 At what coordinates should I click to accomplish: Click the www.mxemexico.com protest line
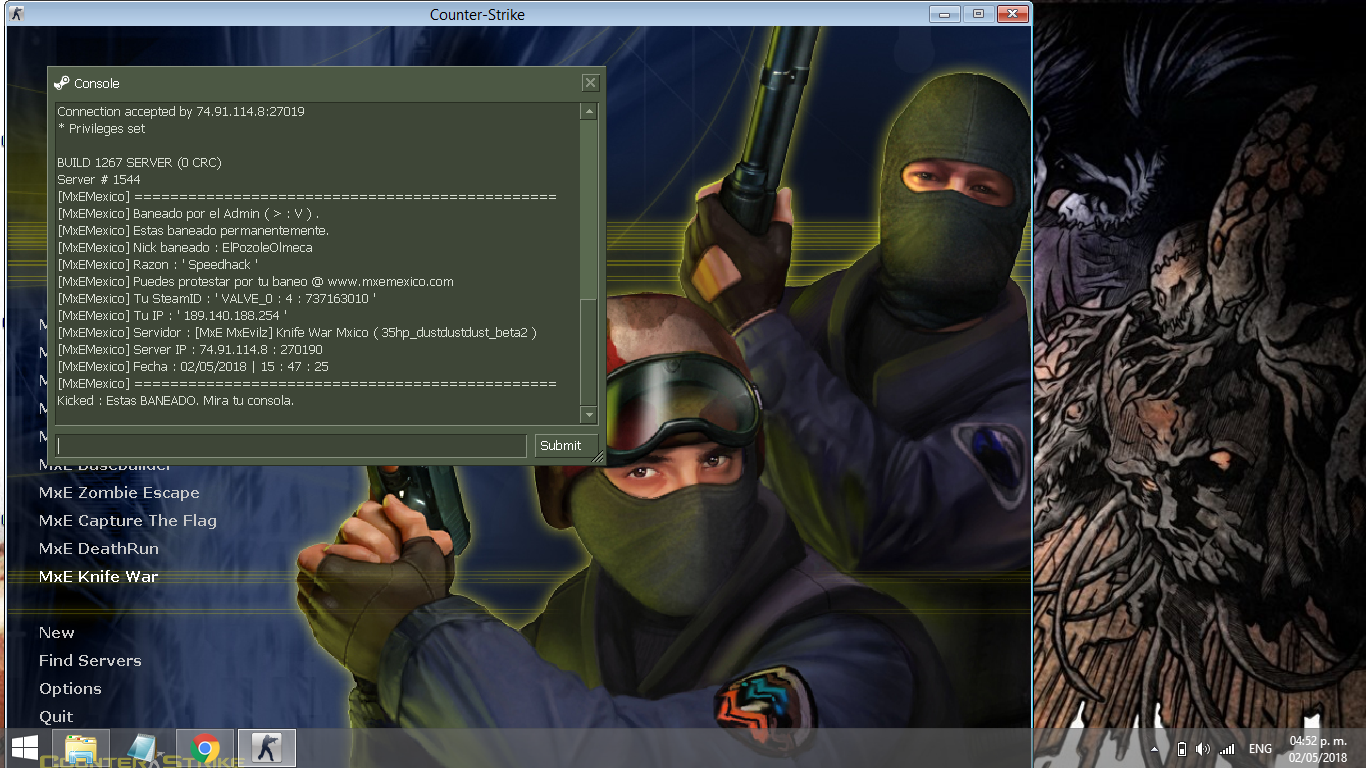(x=256, y=282)
